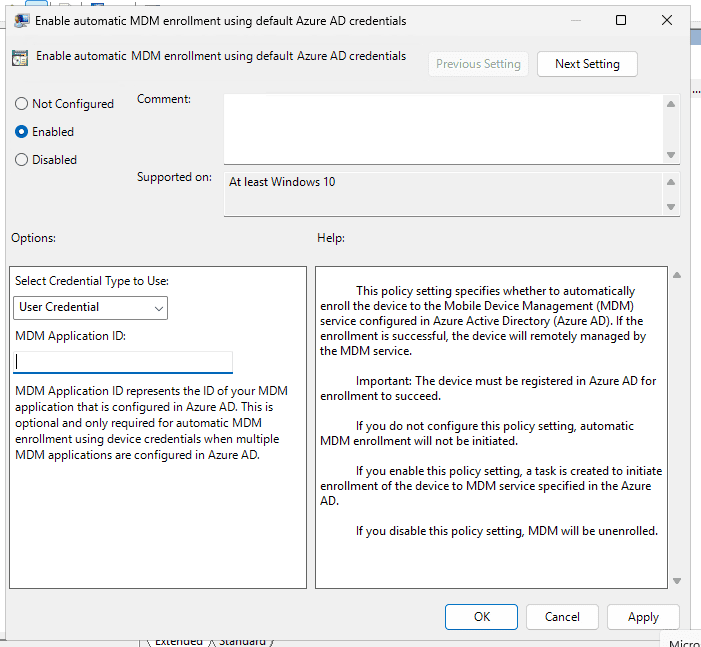Screen dimensions: 701x647
Task: Cancel the policy dialog
Action: pos(562,617)
